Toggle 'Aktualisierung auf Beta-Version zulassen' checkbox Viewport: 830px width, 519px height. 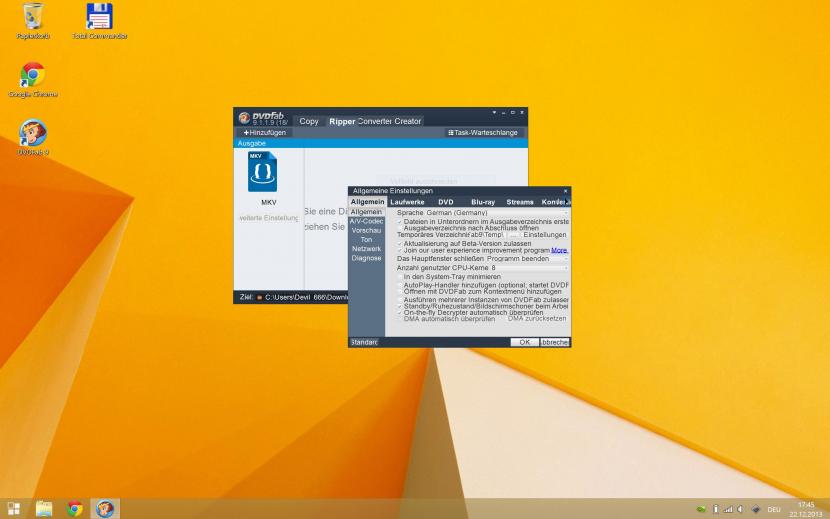(400, 244)
